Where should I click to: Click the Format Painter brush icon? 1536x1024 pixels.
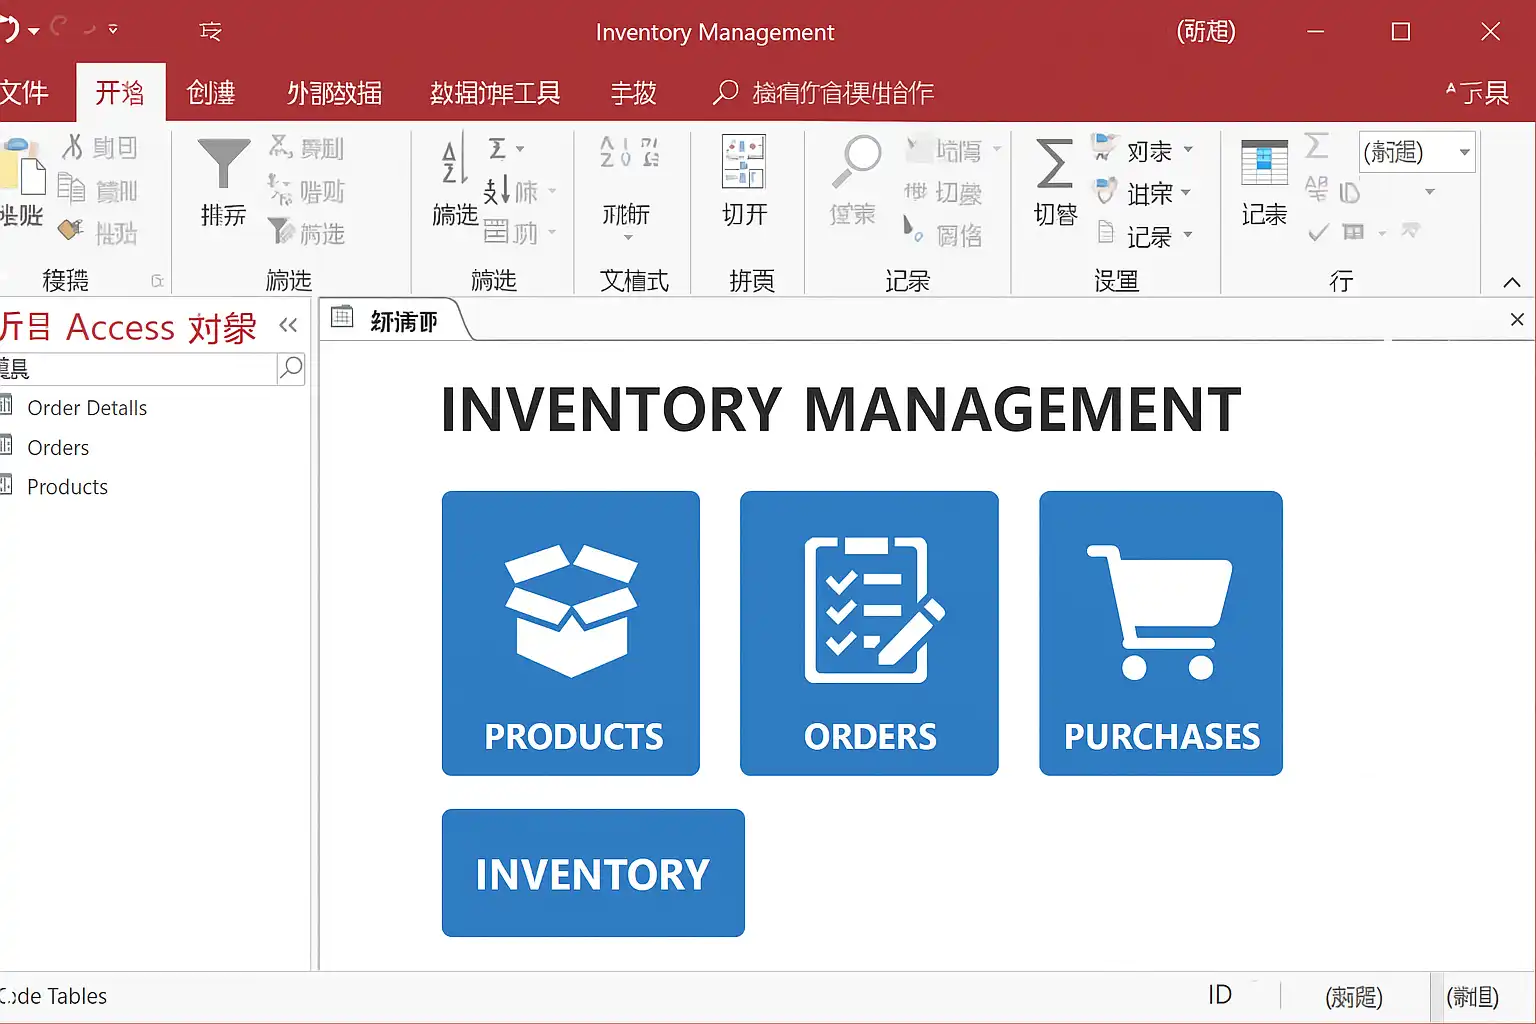pos(71,231)
